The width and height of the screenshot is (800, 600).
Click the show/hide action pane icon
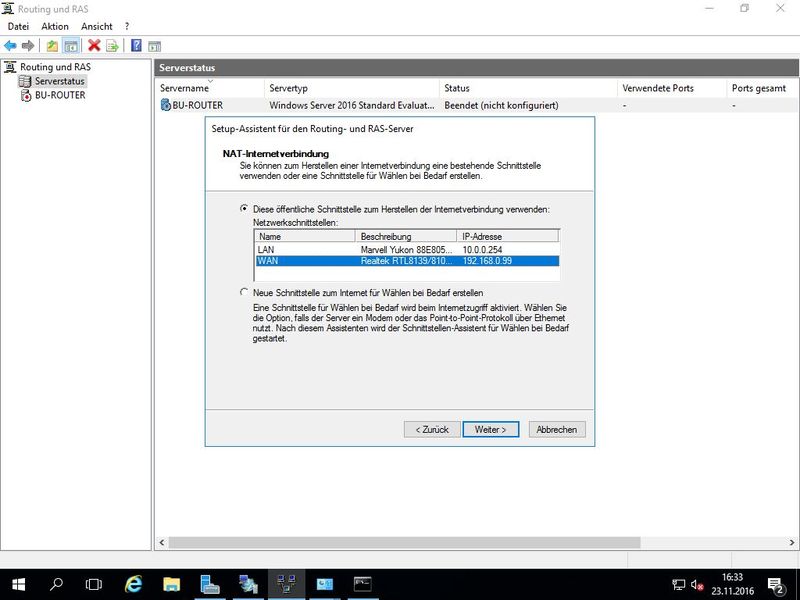(x=155, y=46)
